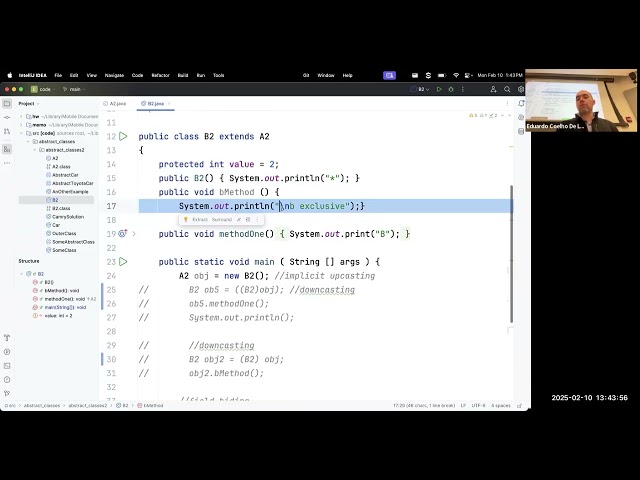Click the editor vertical scrollbar thumb
Image resolution: width=640 pixels, height=480 pixels.
click(511, 254)
